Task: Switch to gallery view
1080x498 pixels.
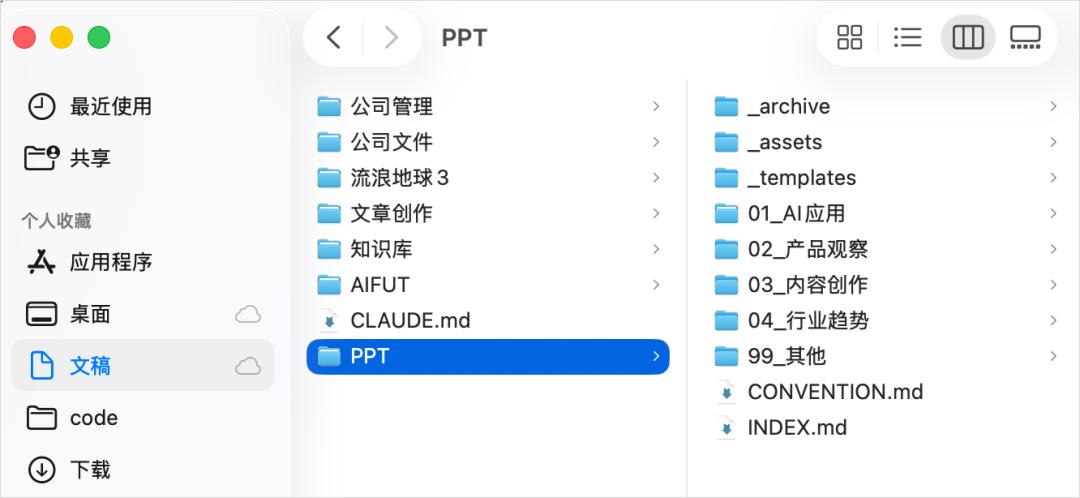Action: pyautogui.click(x=1025, y=38)
